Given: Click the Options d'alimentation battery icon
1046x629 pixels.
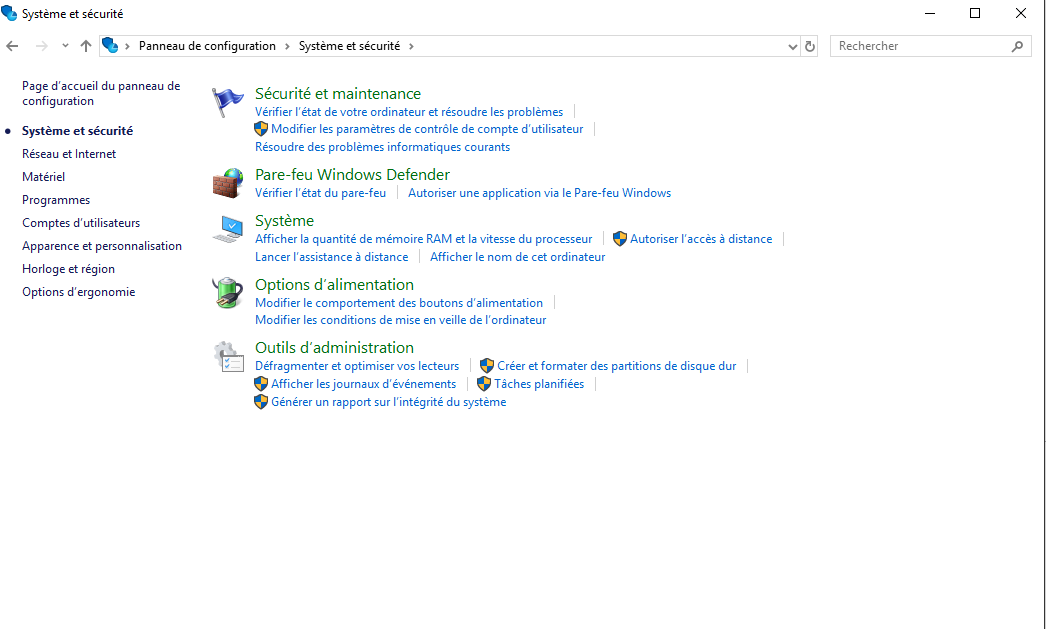Looking at the screenshot, I should [x=228, y=293].
